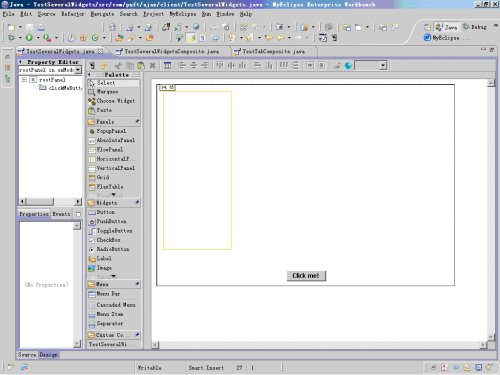Pick the Choose Widget palette tool

113,101
